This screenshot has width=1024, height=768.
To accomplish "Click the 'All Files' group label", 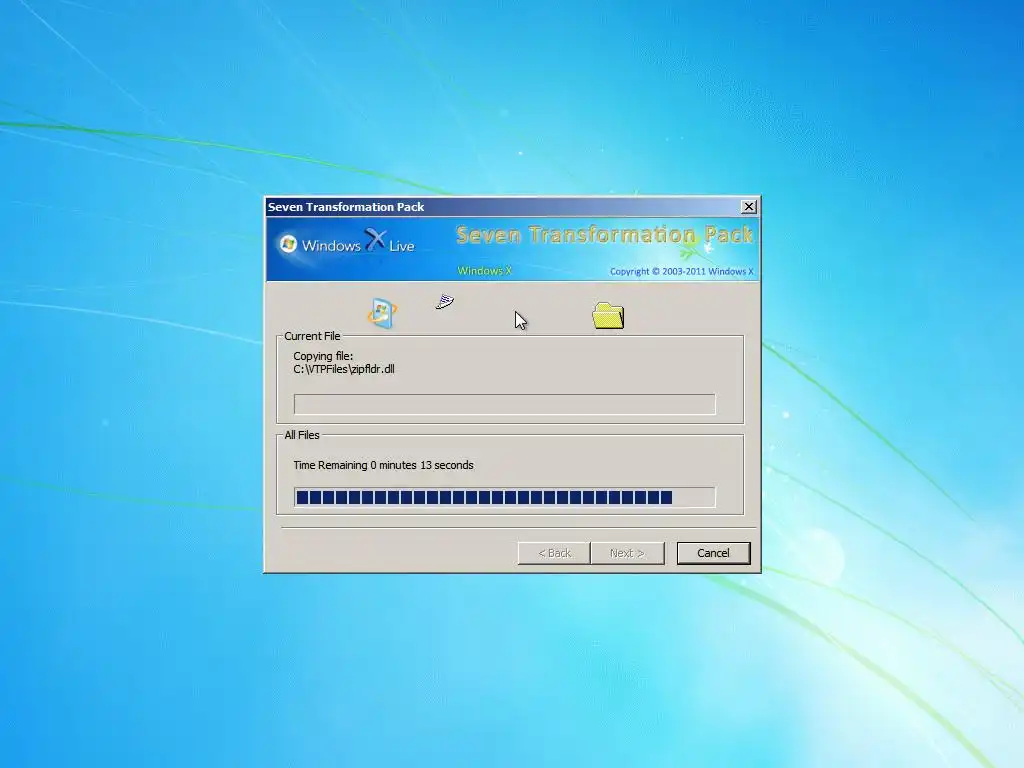I will pyautogui.click(x=302, y=435).
